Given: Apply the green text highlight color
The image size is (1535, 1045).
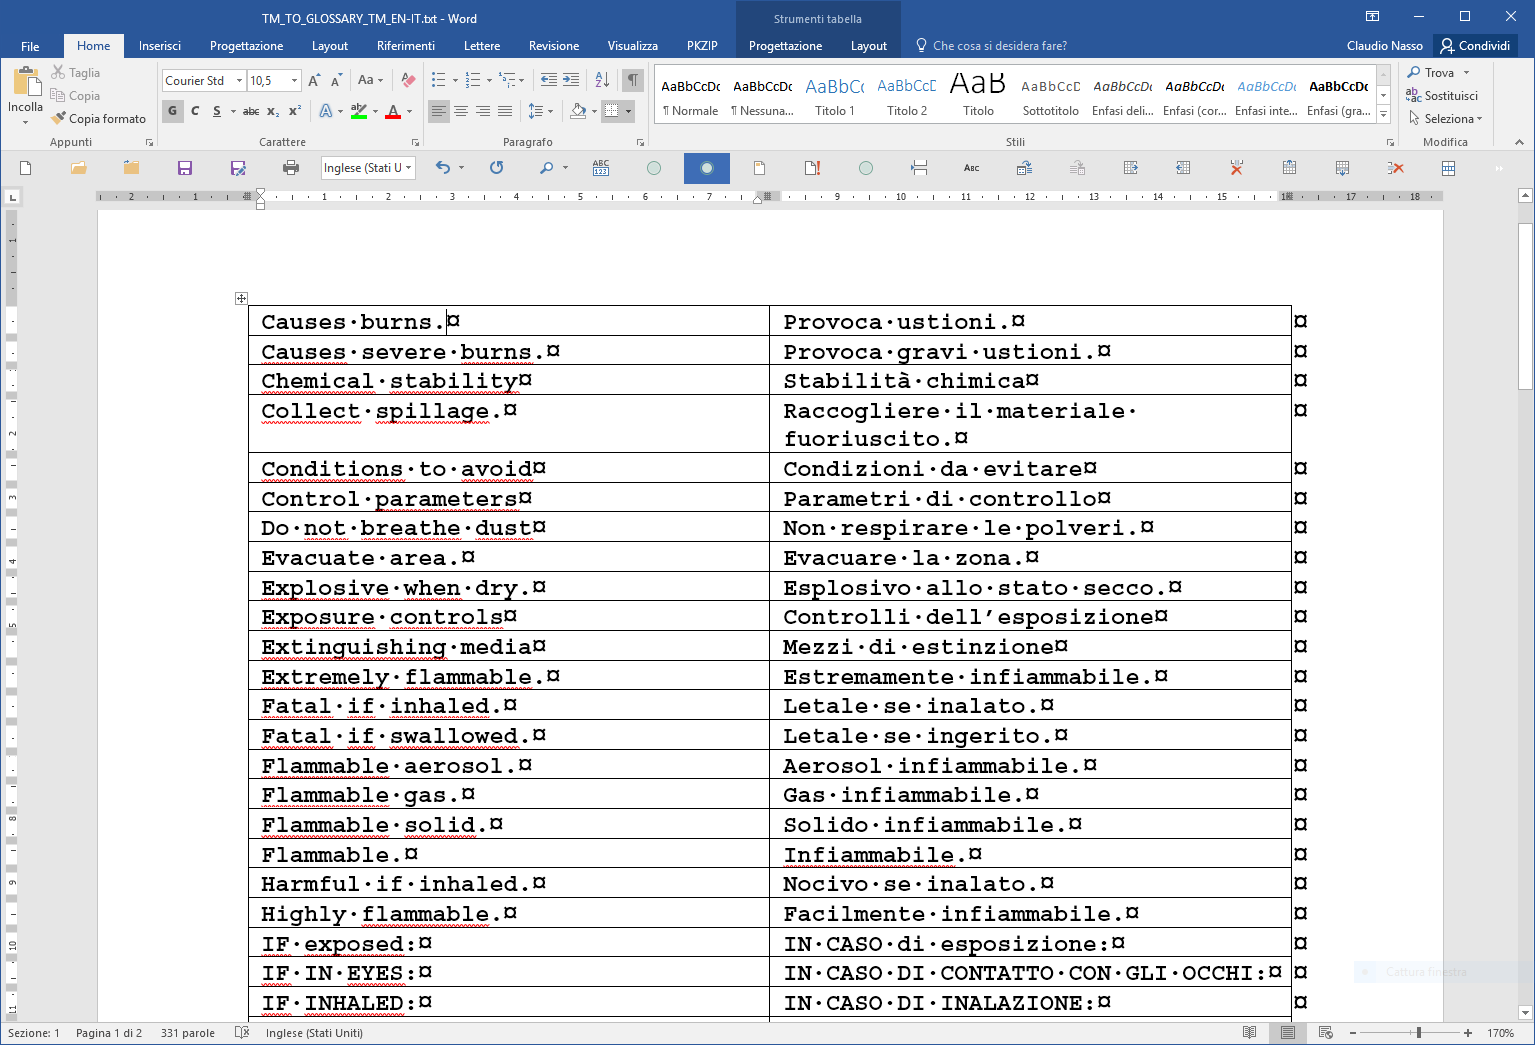Looking at the screenshot, I should [x=359, y=111].
